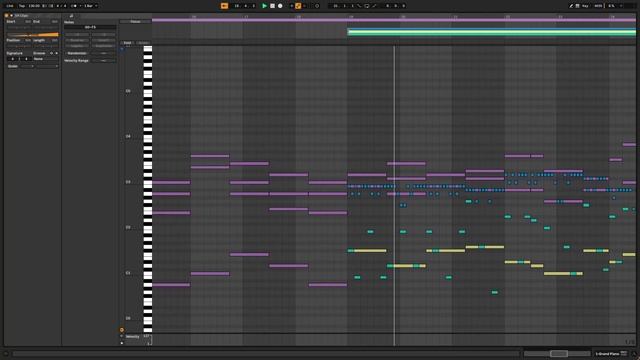Click the Link button at top left

coord(10,6)
